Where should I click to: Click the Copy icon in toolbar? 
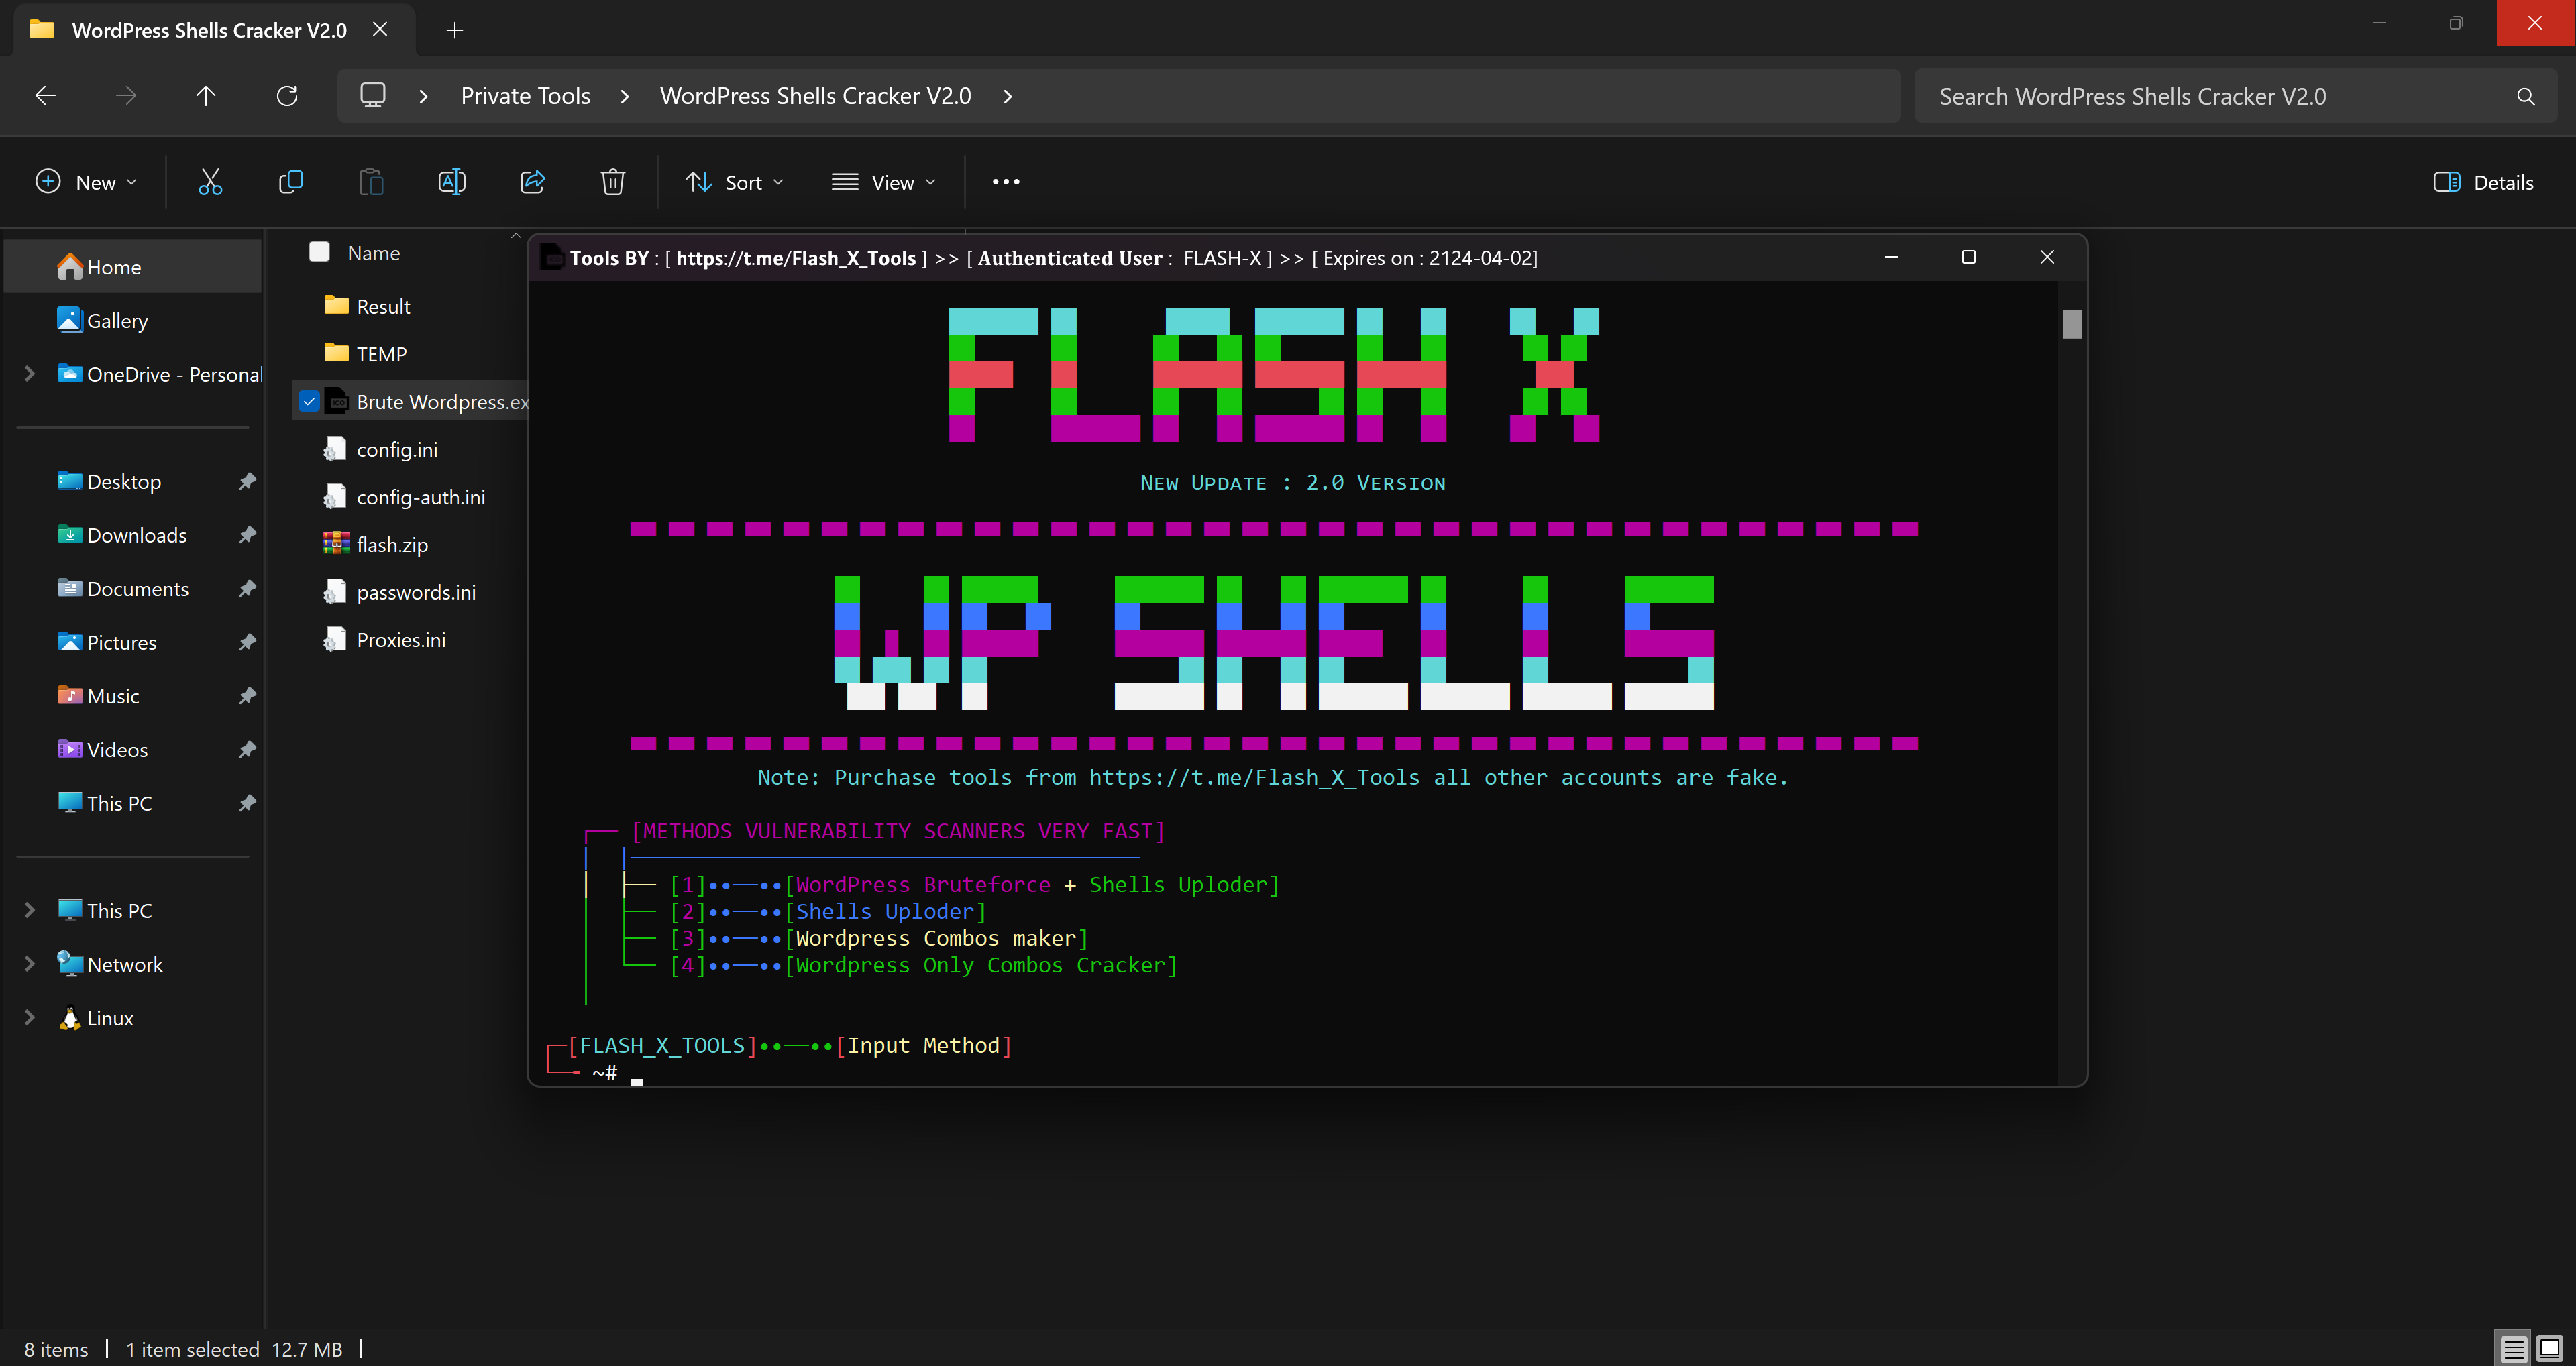pyautogui.click(x=291, y=182)
